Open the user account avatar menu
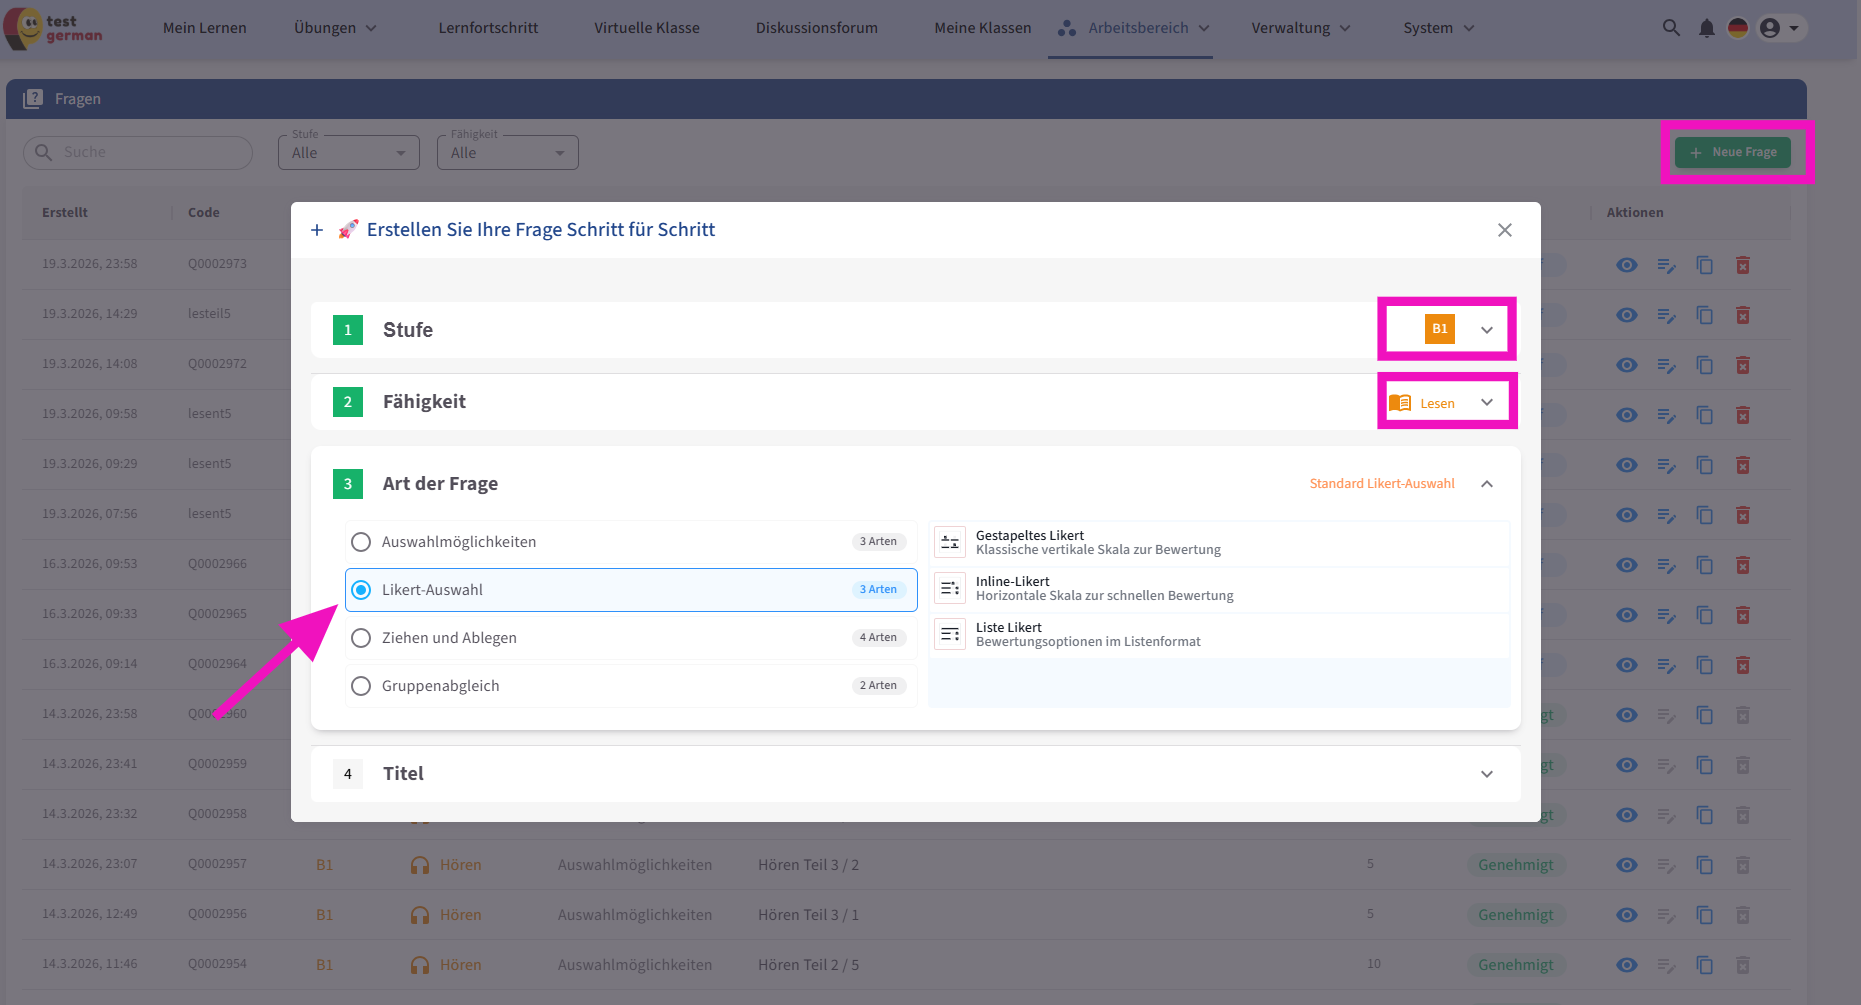The height and width of the screenshot is (1005, 1861). [x=1779, y=28]
